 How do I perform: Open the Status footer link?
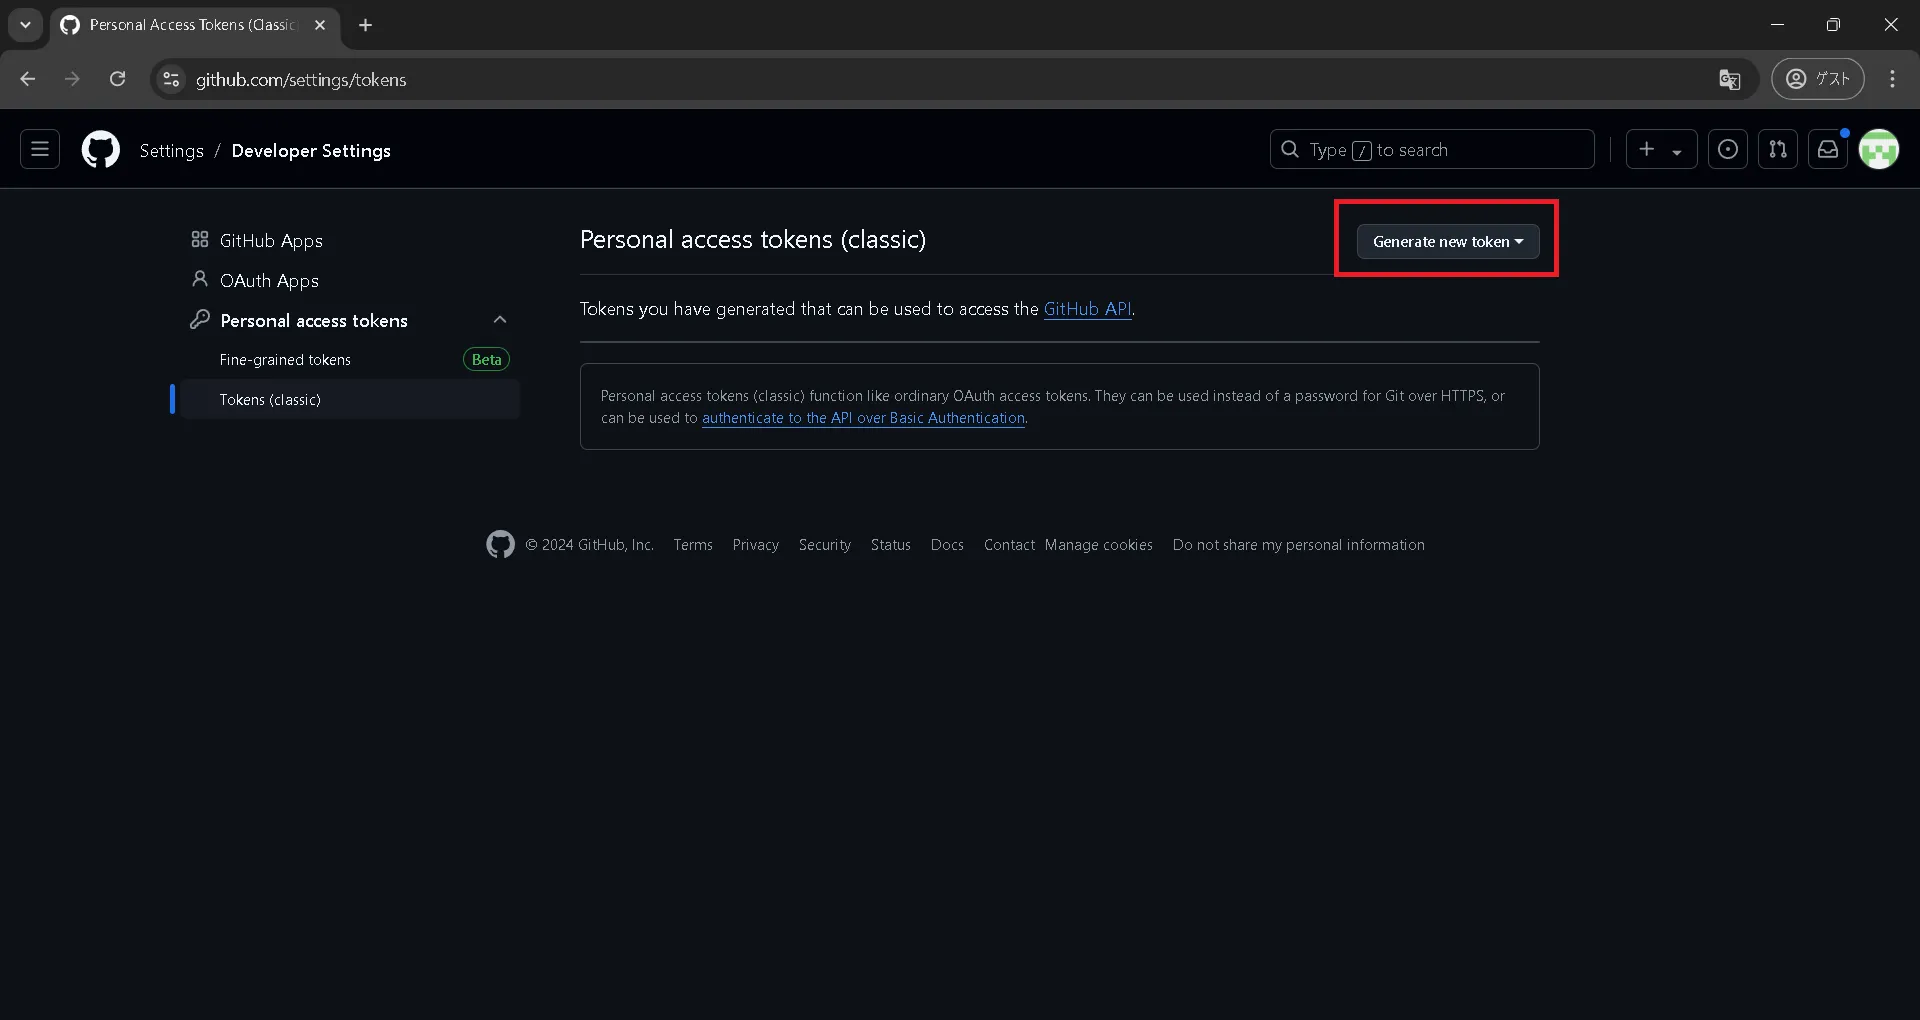tap(890, 545)
